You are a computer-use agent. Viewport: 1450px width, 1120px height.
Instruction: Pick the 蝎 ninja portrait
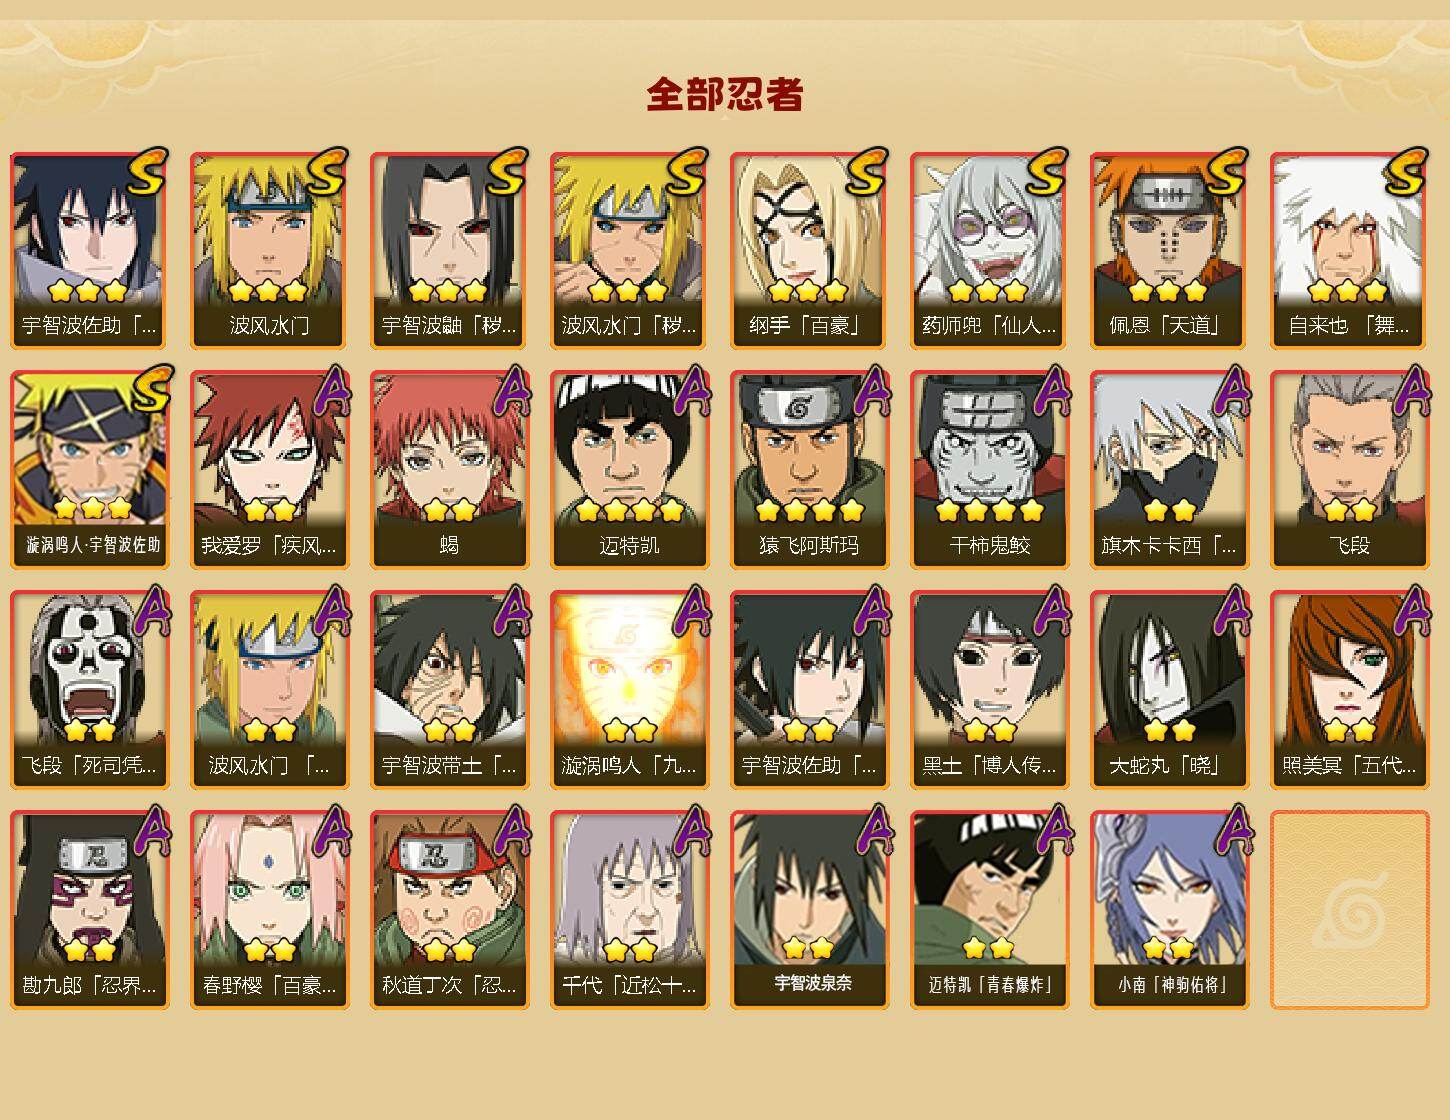coord(449,470)
